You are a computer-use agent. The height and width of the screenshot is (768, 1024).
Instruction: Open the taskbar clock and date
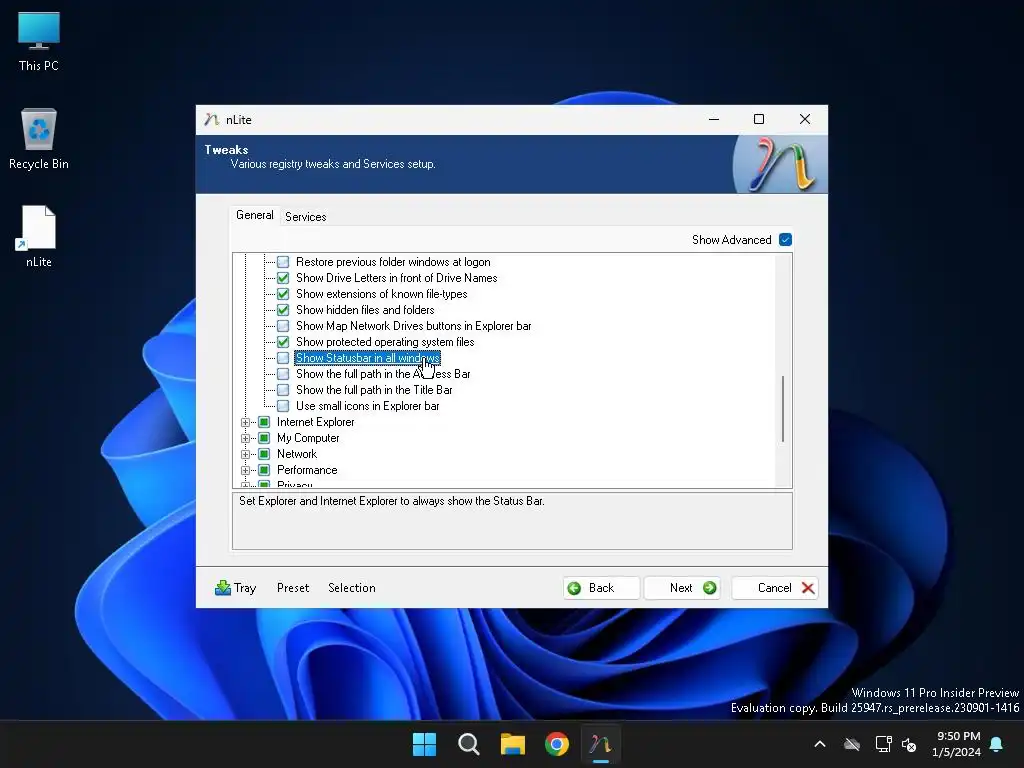[956, 744]
